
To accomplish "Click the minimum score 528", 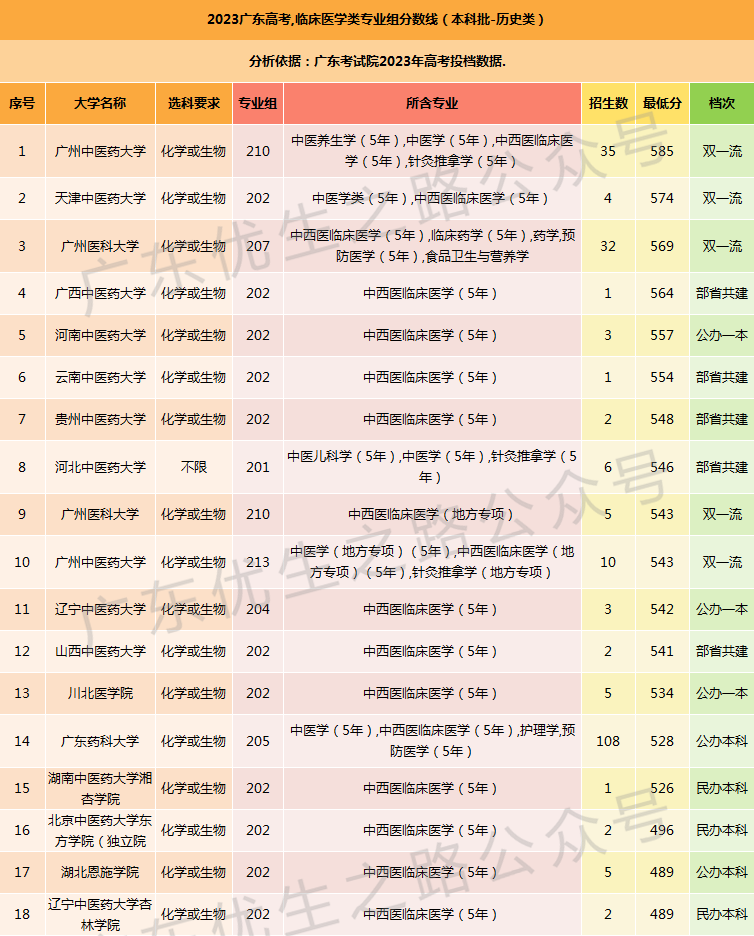I will tap(662, 741).
